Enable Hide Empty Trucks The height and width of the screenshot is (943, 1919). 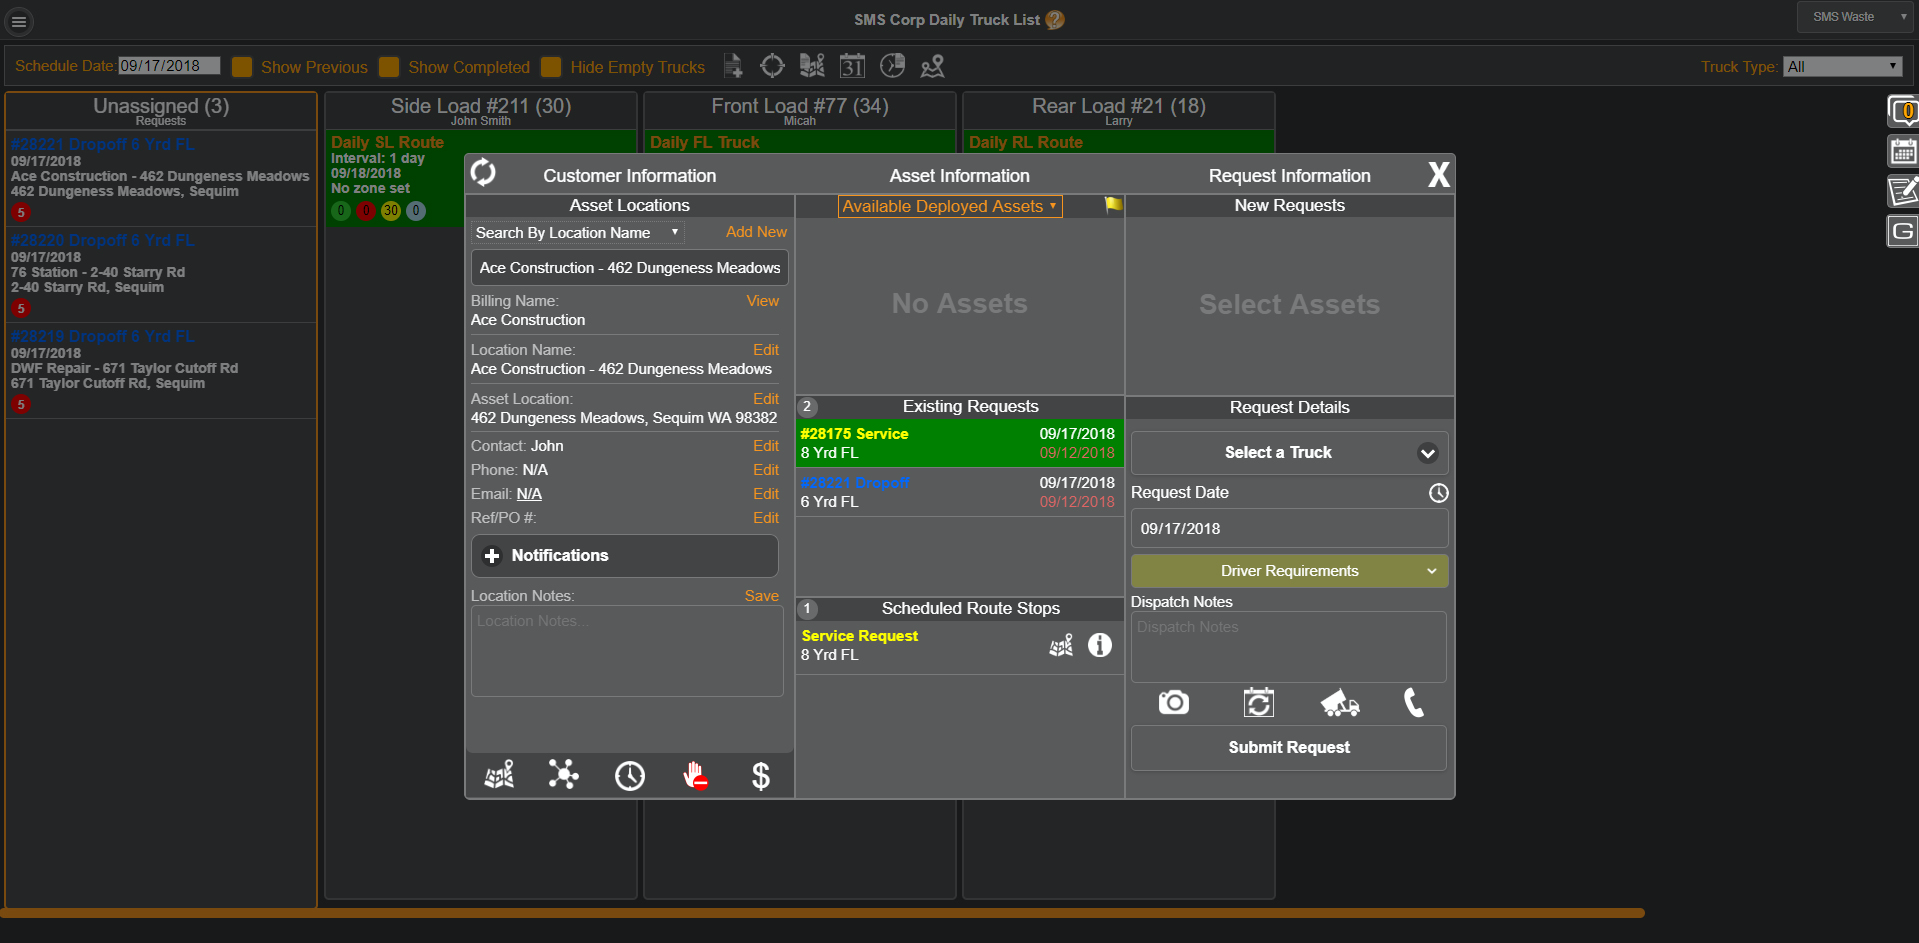[x=551, y=67]
